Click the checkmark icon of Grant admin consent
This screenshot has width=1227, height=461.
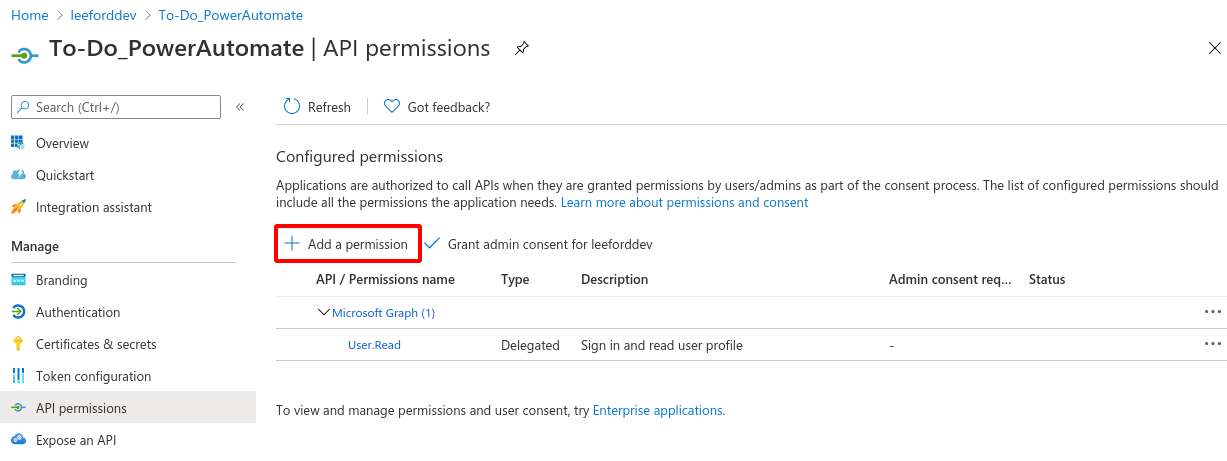tap(432, 243)
